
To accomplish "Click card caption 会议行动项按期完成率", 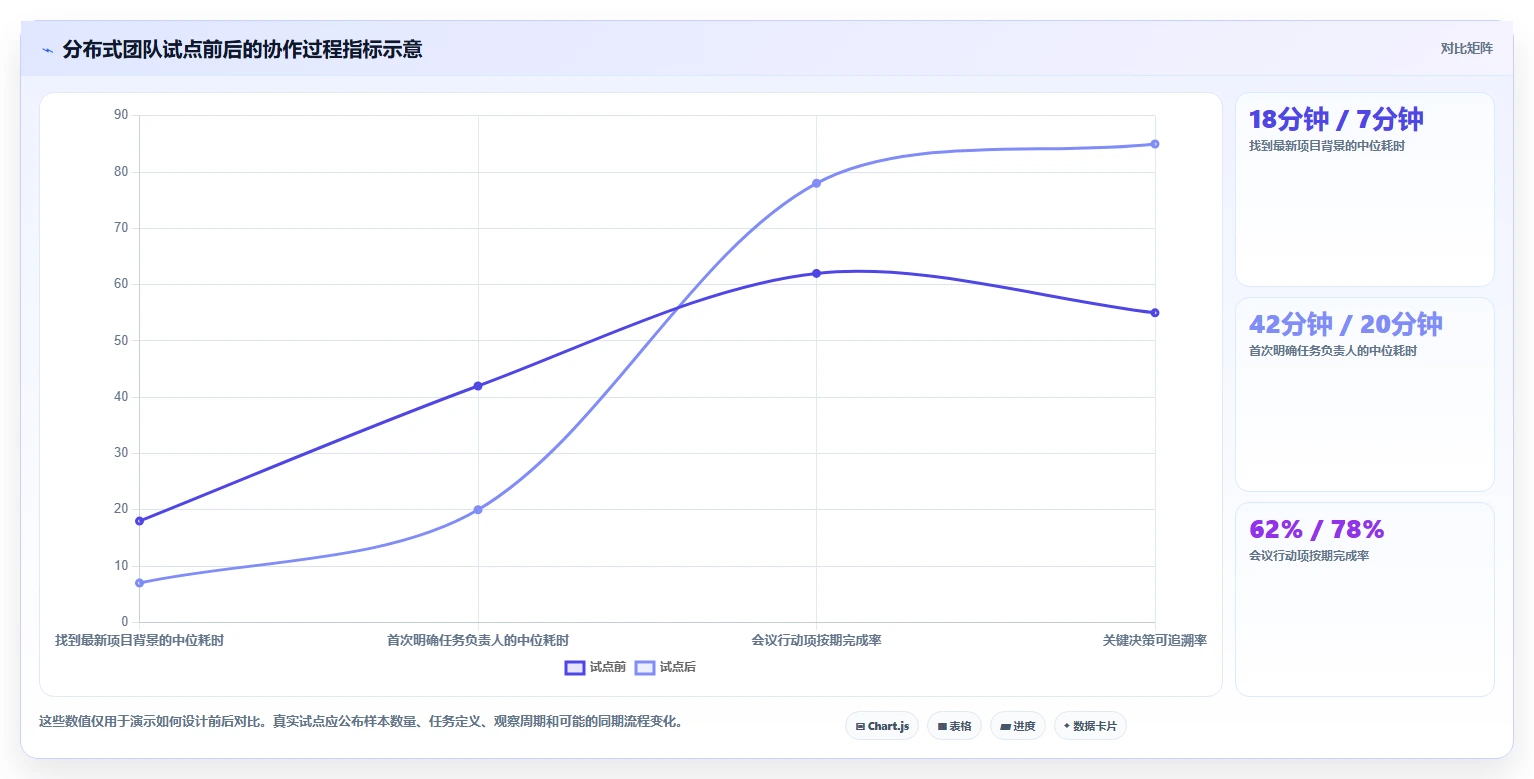I will click(1309, 556).
